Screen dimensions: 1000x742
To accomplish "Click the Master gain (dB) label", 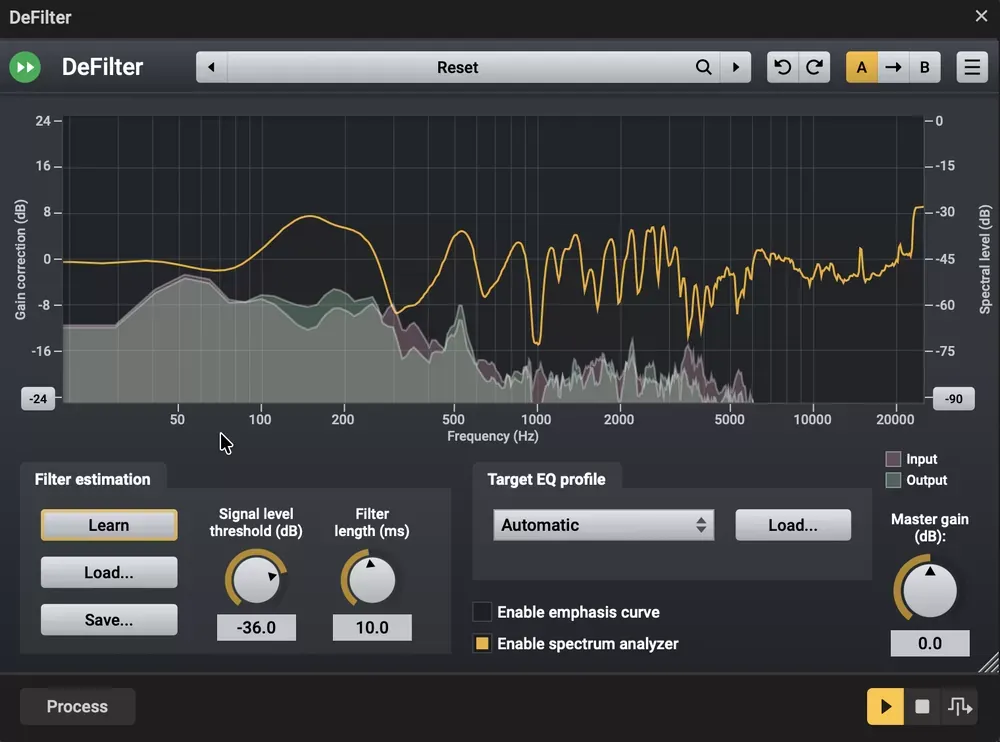I will pos(930,528).
